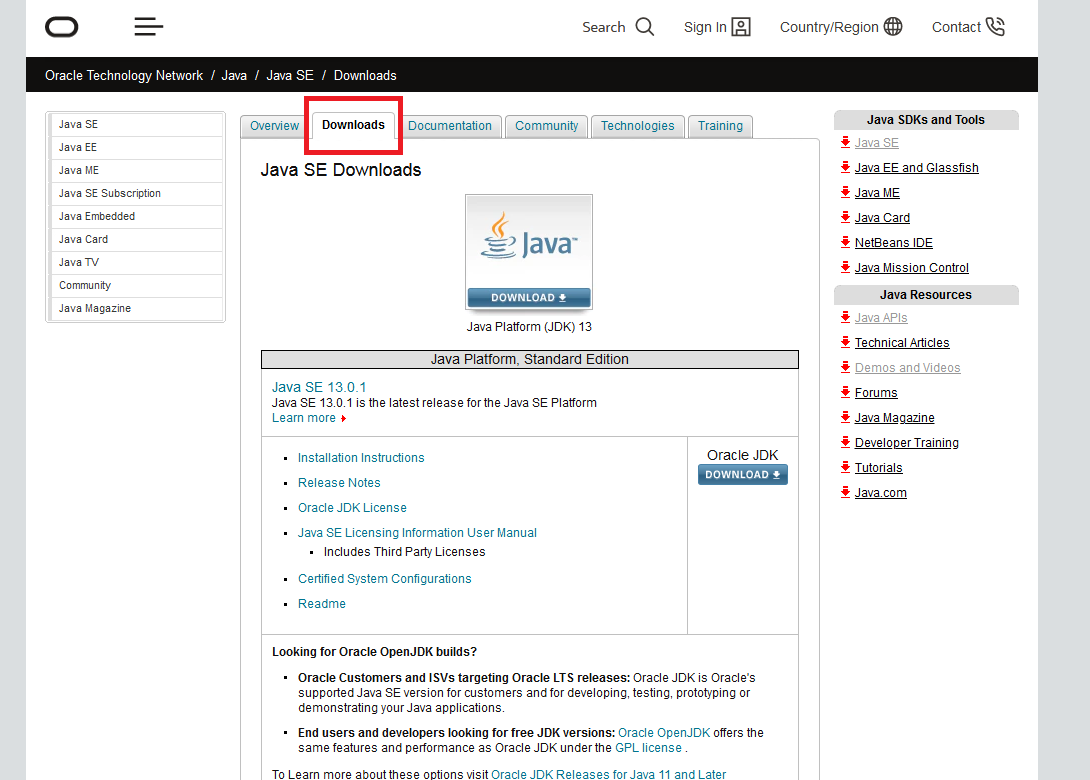Open the Oracle JDK License link
Screen dimensions: 1090x780
coord(352,507)
